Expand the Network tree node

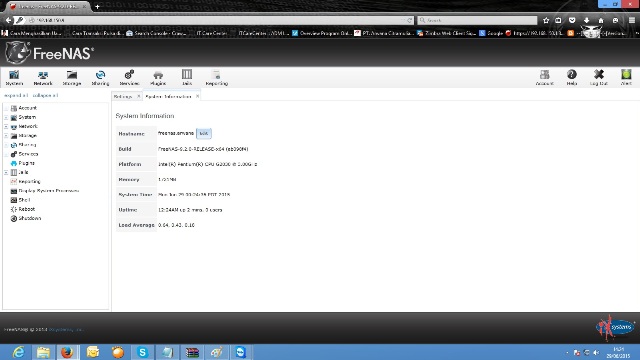(x=6, y=127)
